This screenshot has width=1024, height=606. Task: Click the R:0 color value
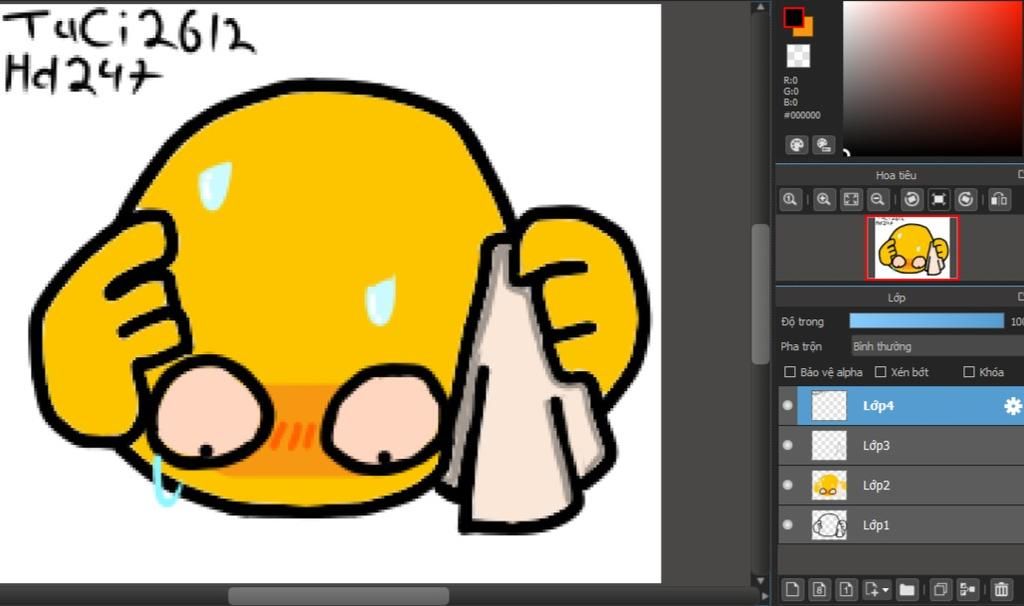pos(790,80)
